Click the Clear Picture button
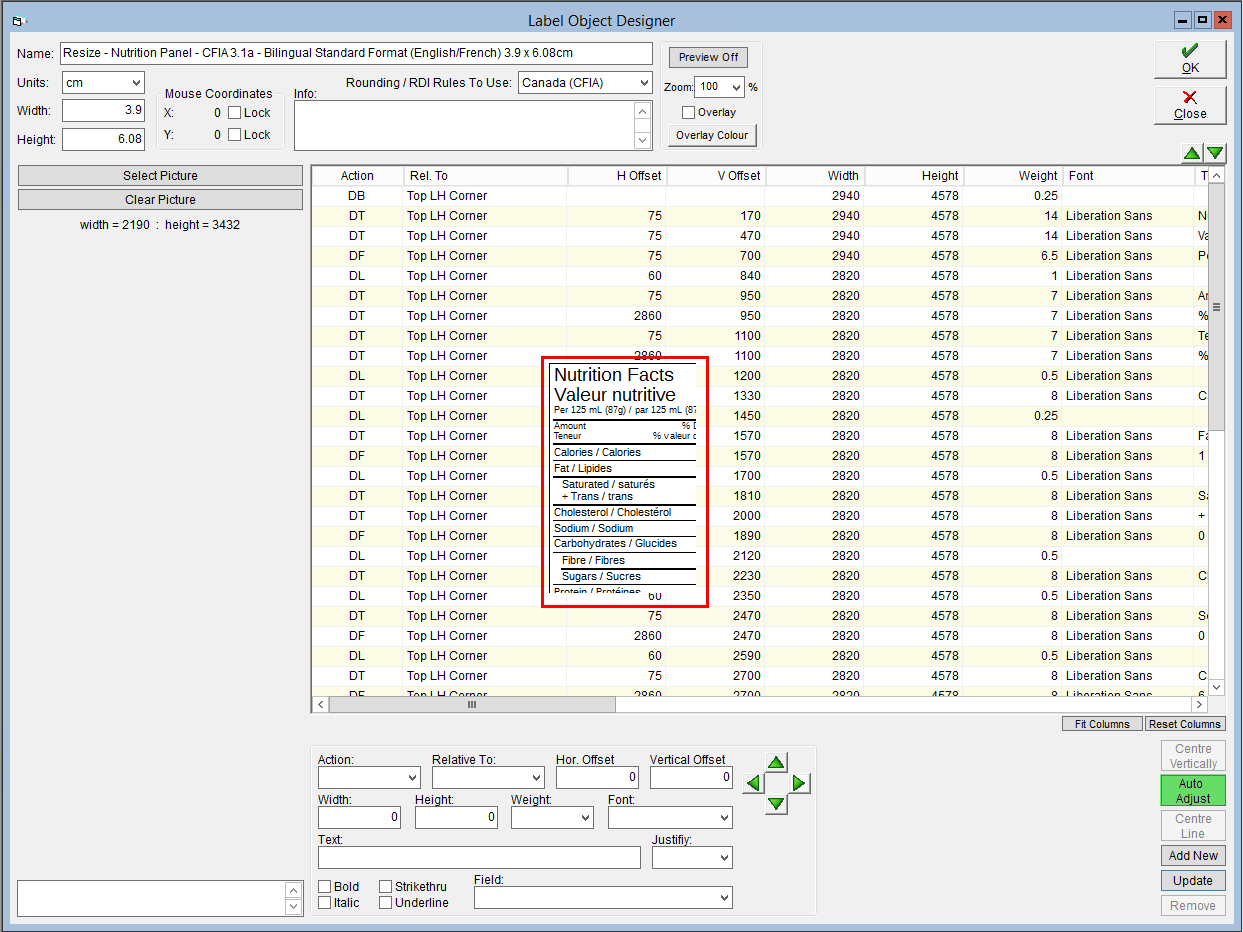The image size is (1243, 932). click(x=160, y=200)
